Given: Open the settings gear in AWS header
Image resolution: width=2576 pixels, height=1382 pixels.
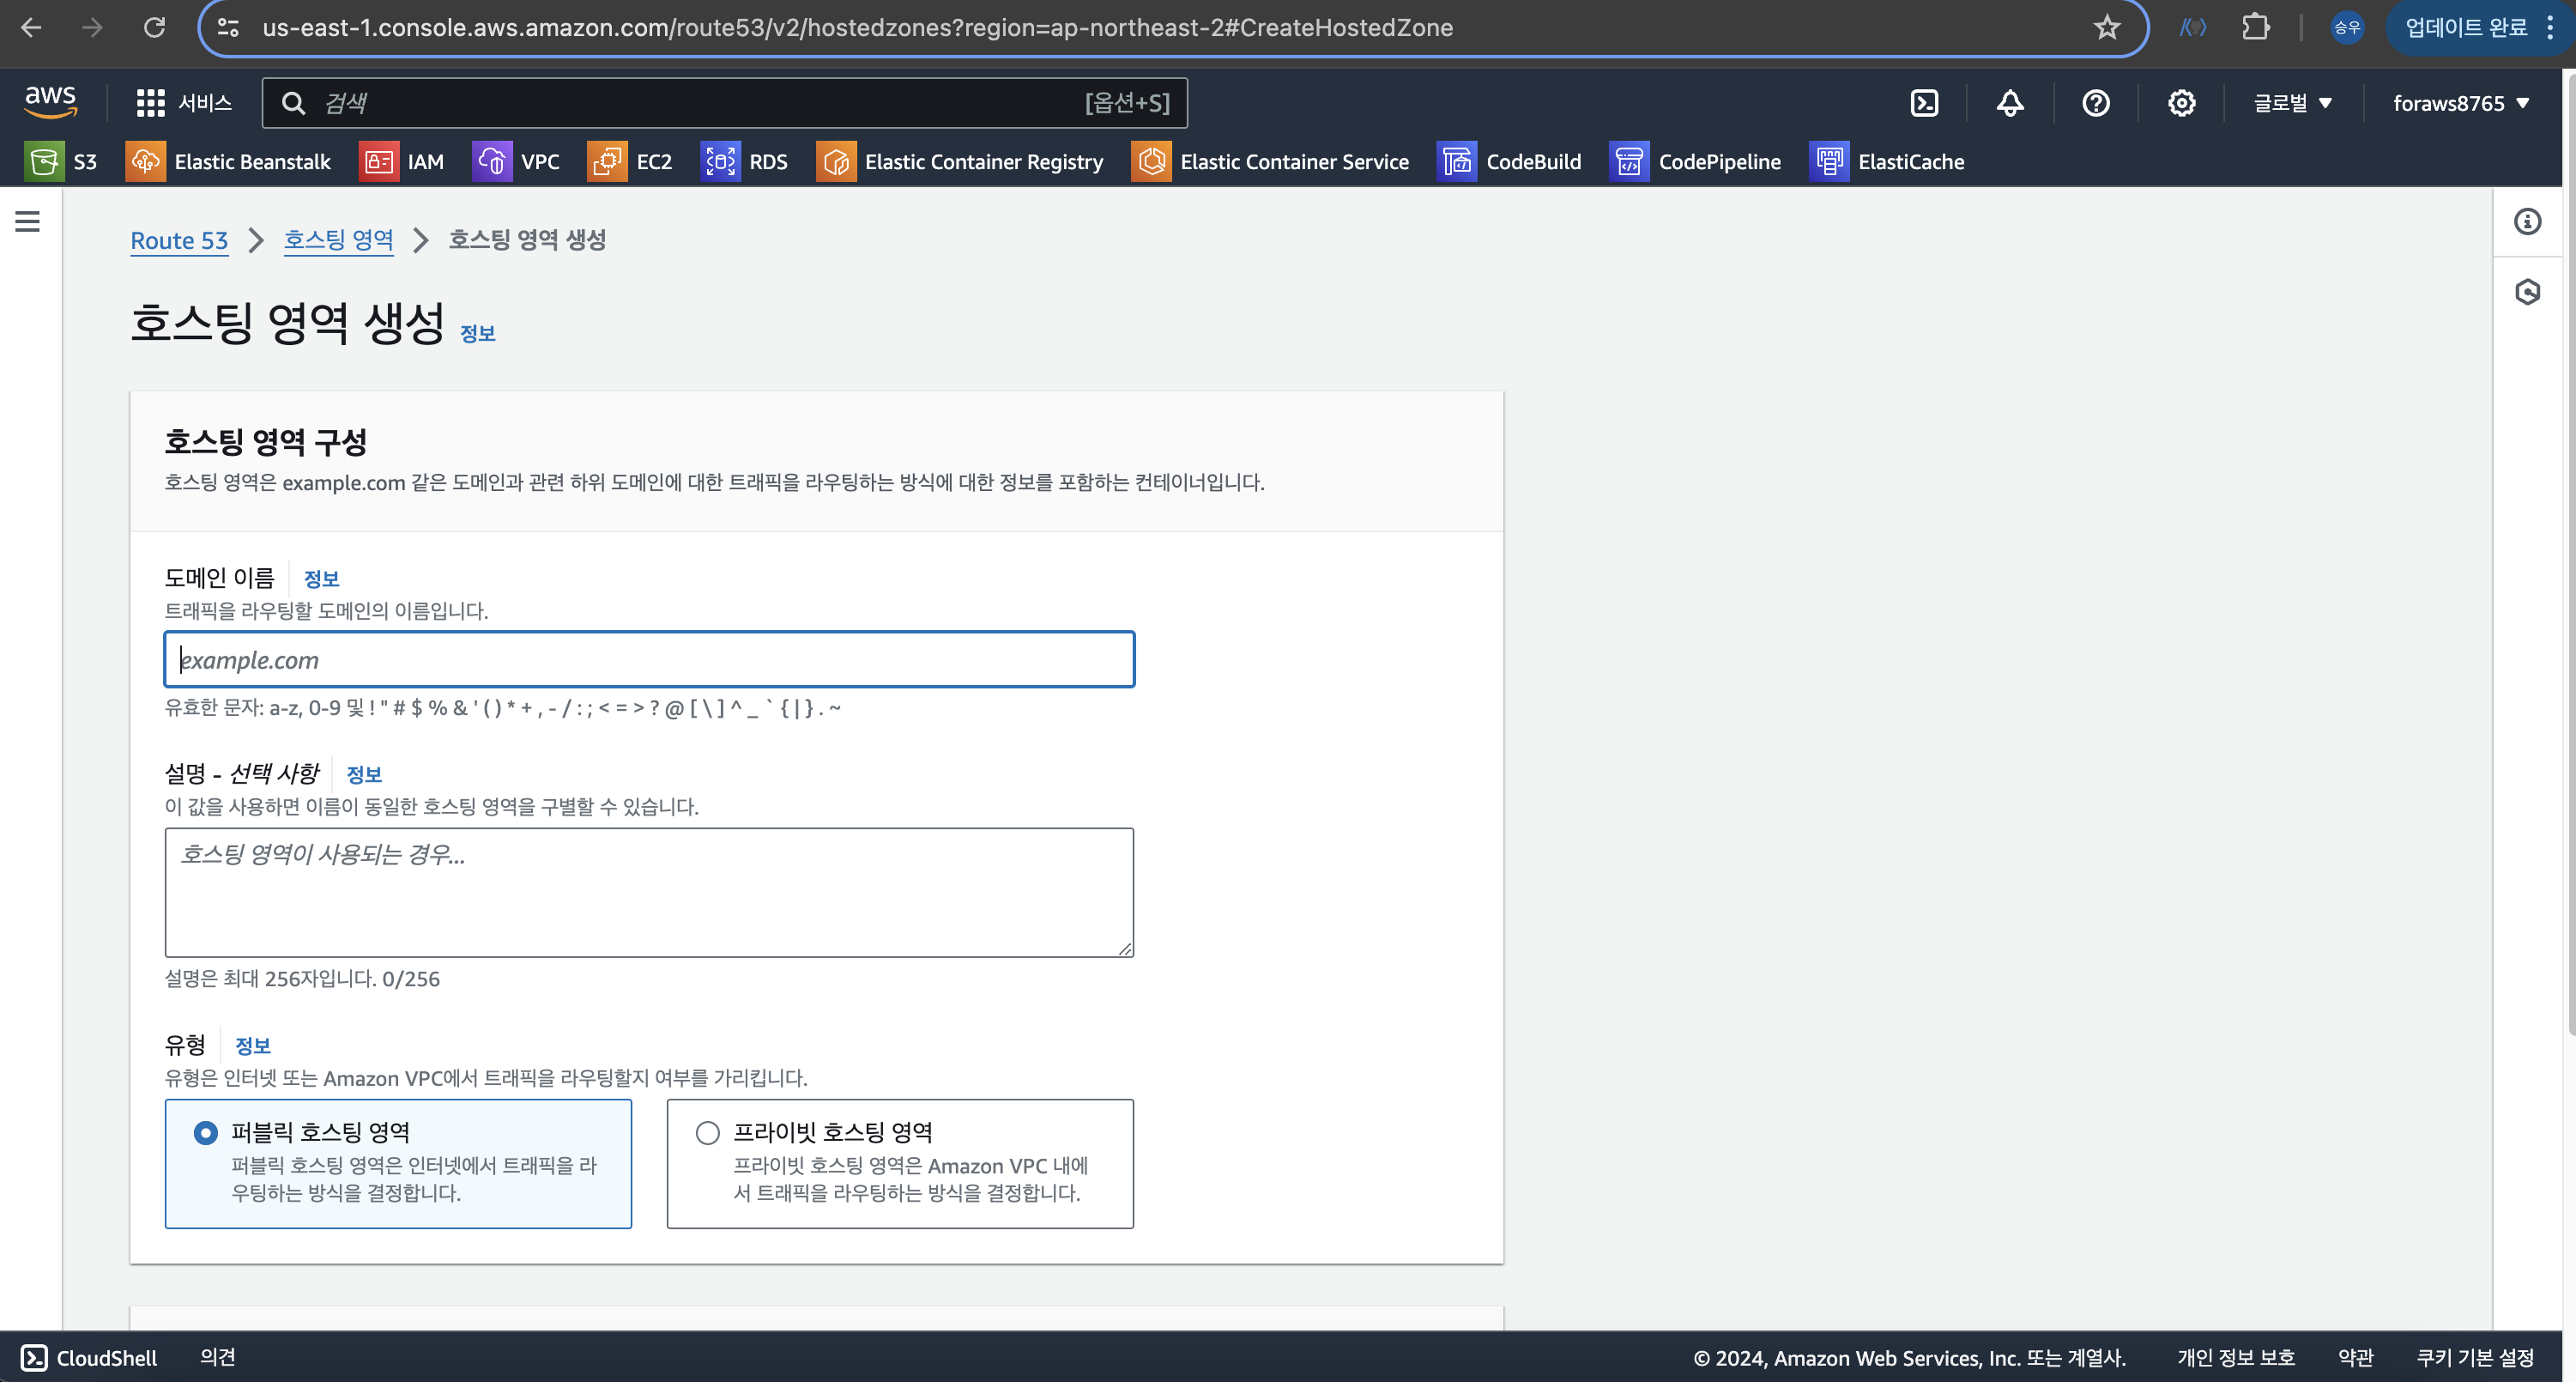Looking at the screenshot, I should (x=2181, y=103).
